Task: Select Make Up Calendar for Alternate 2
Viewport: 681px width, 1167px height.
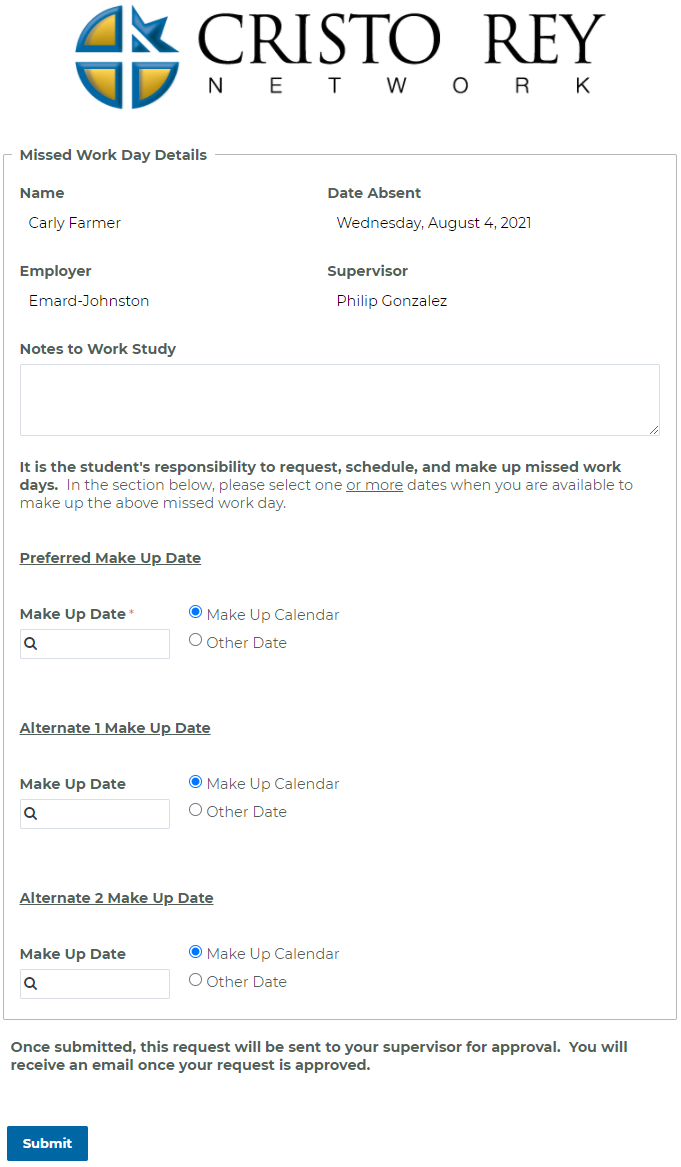Action: (196, 952)
